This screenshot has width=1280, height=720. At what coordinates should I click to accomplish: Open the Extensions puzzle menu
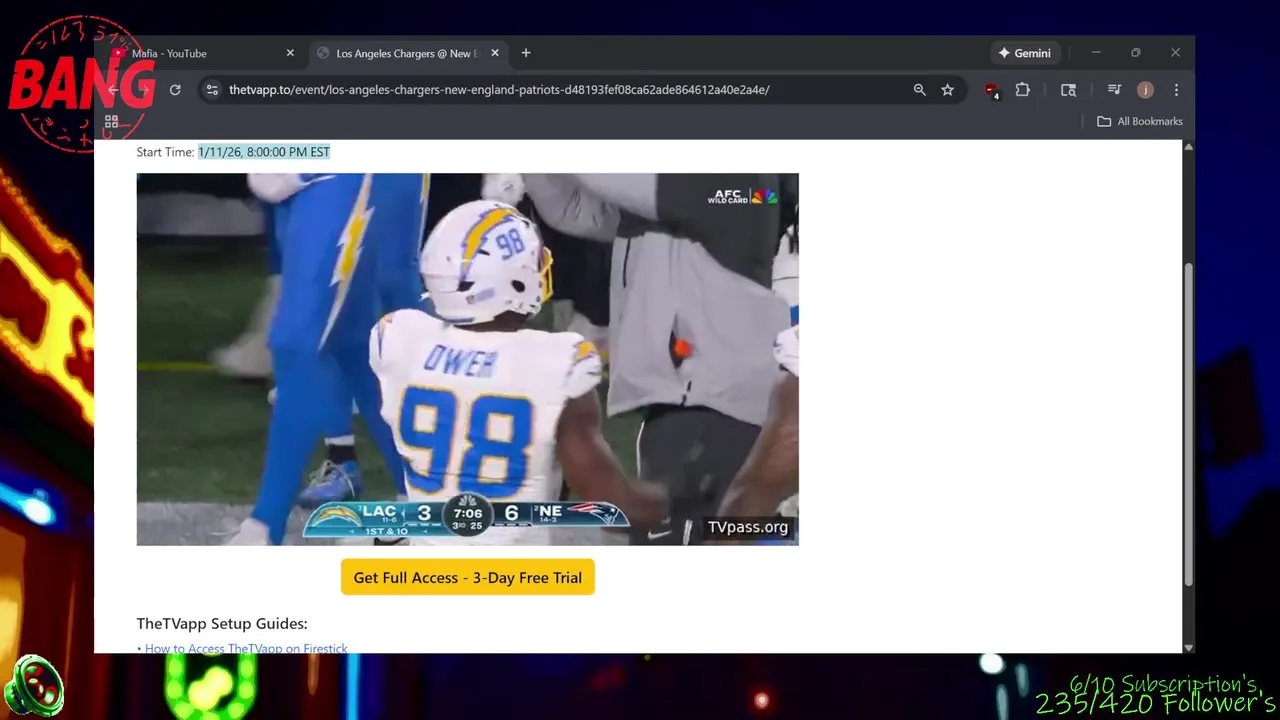1023,90
